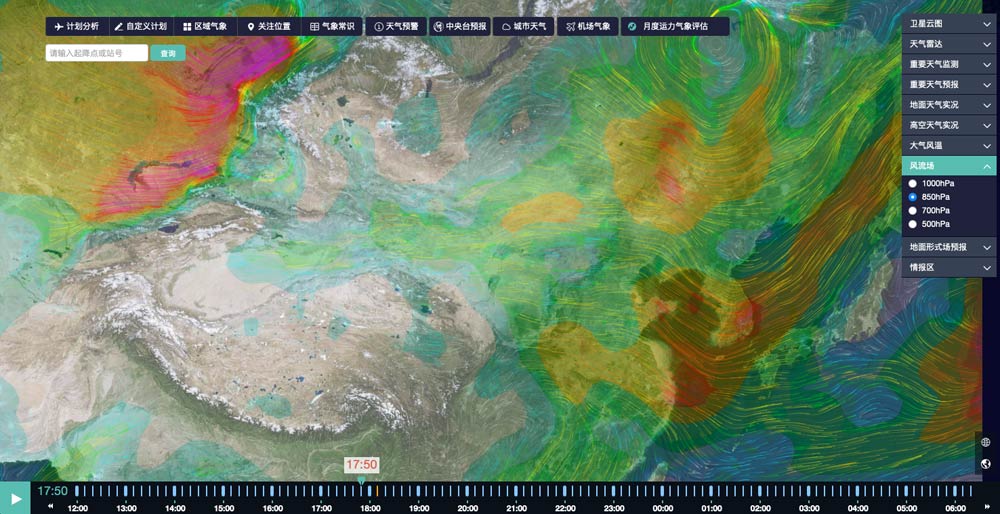1000x514 pixels.
Task: Click the upper globe icon at bottom right
Action: [985, 442]
